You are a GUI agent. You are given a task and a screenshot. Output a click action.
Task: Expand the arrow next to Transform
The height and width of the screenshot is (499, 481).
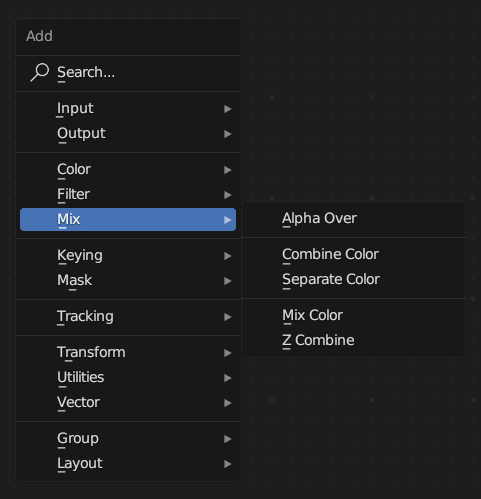[228, 353]
